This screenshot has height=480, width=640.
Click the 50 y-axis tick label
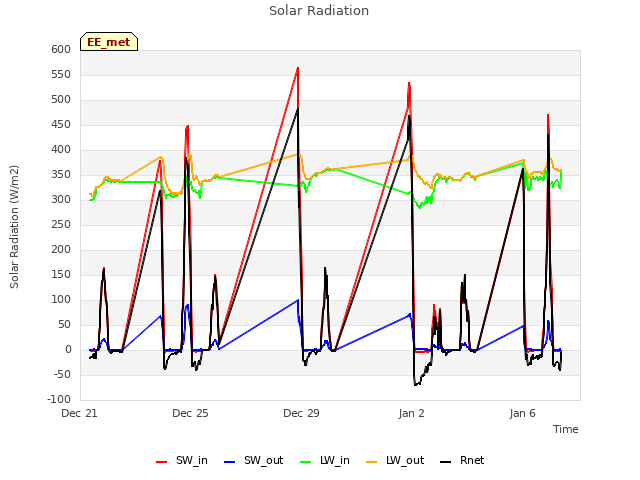point(65,325)
